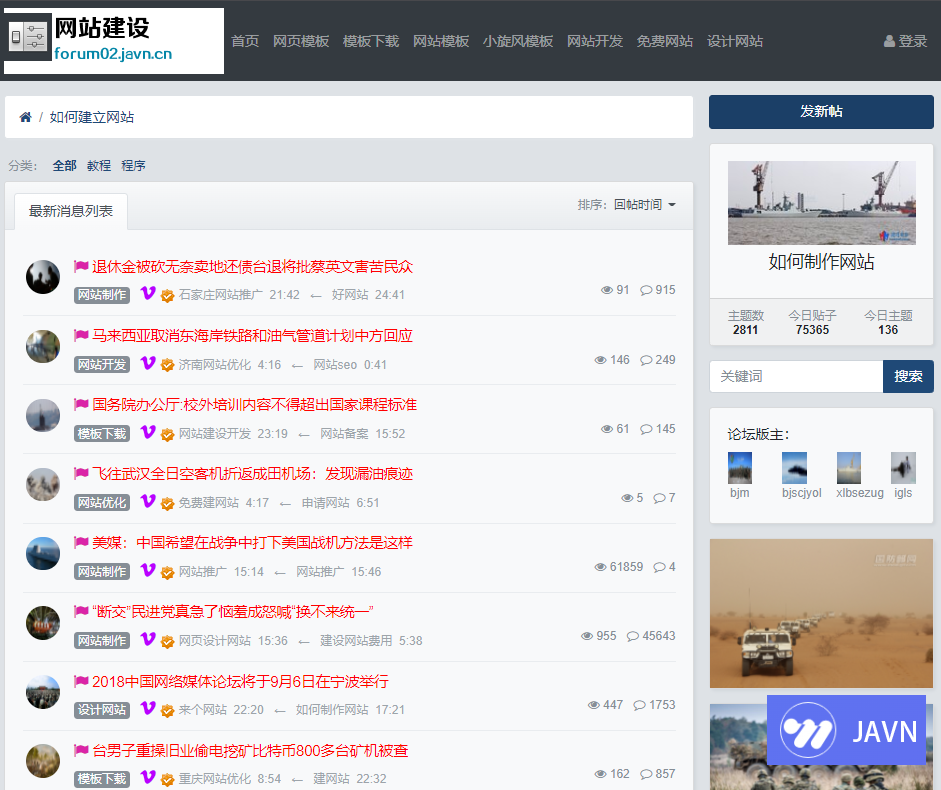Open 模板下载 in the navigation bar
941x790 pixels.
point(370,41)
